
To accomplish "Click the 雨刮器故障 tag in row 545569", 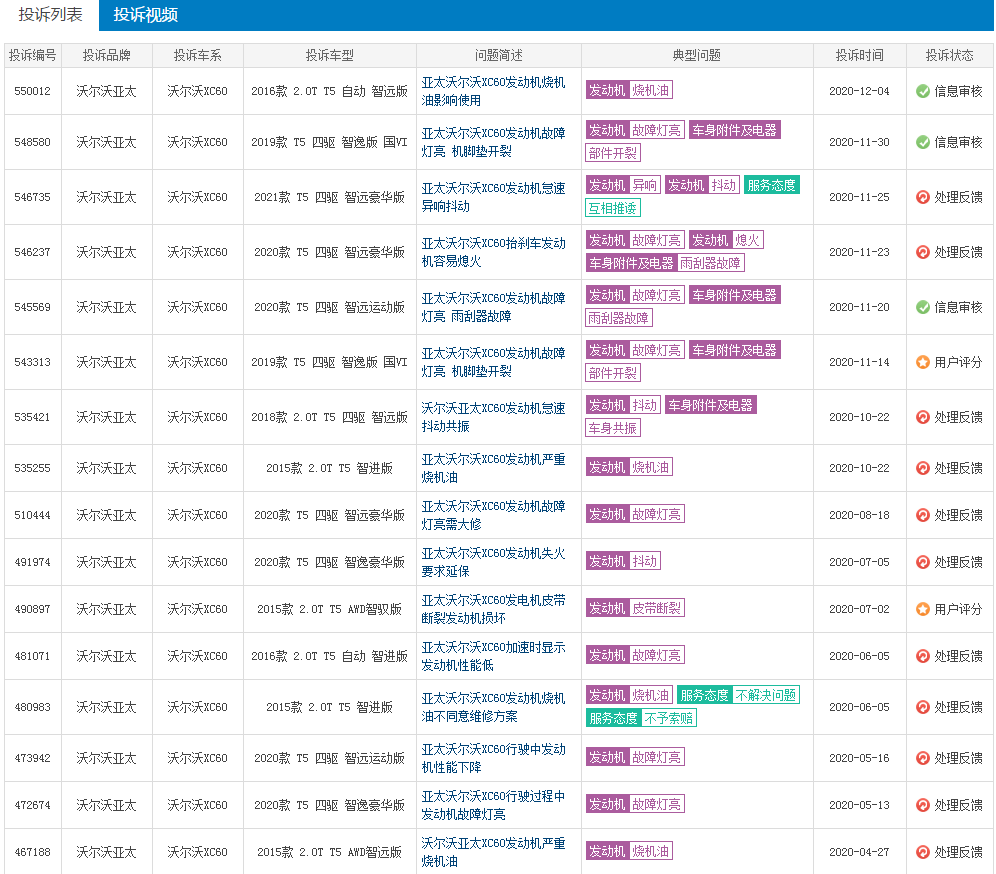I will tap(619, 318).
